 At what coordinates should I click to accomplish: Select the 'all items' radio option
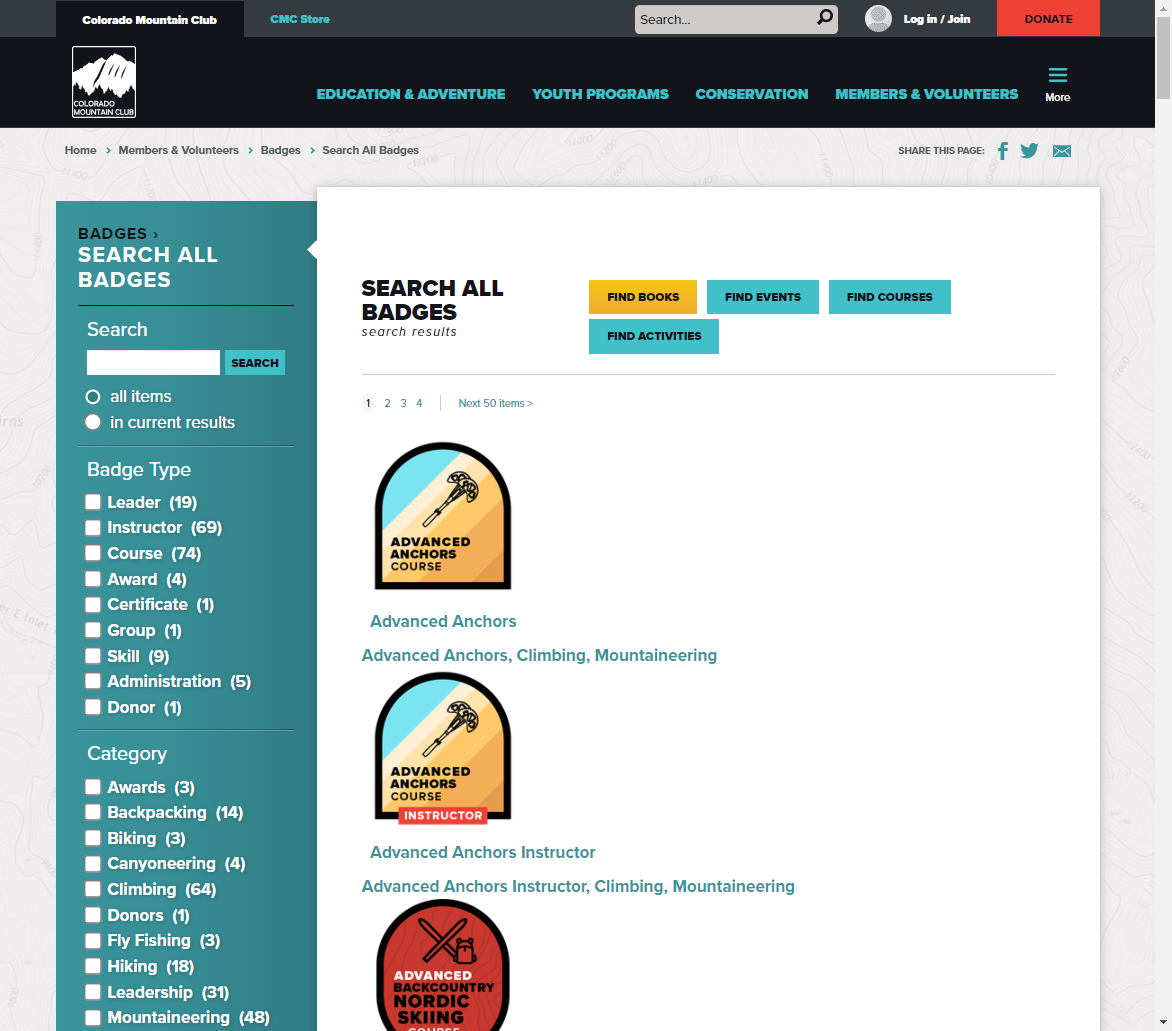(93, 397)
